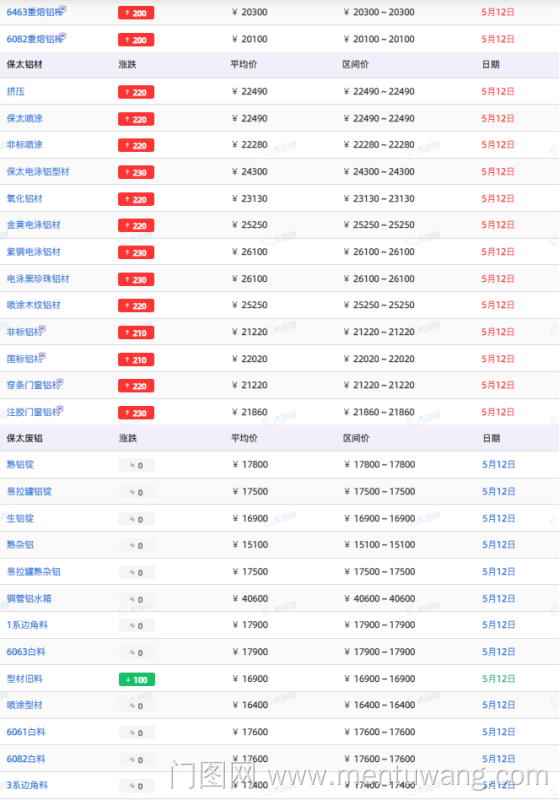Click the trend icon next to 非标铝棒

(x=42, y=329)
